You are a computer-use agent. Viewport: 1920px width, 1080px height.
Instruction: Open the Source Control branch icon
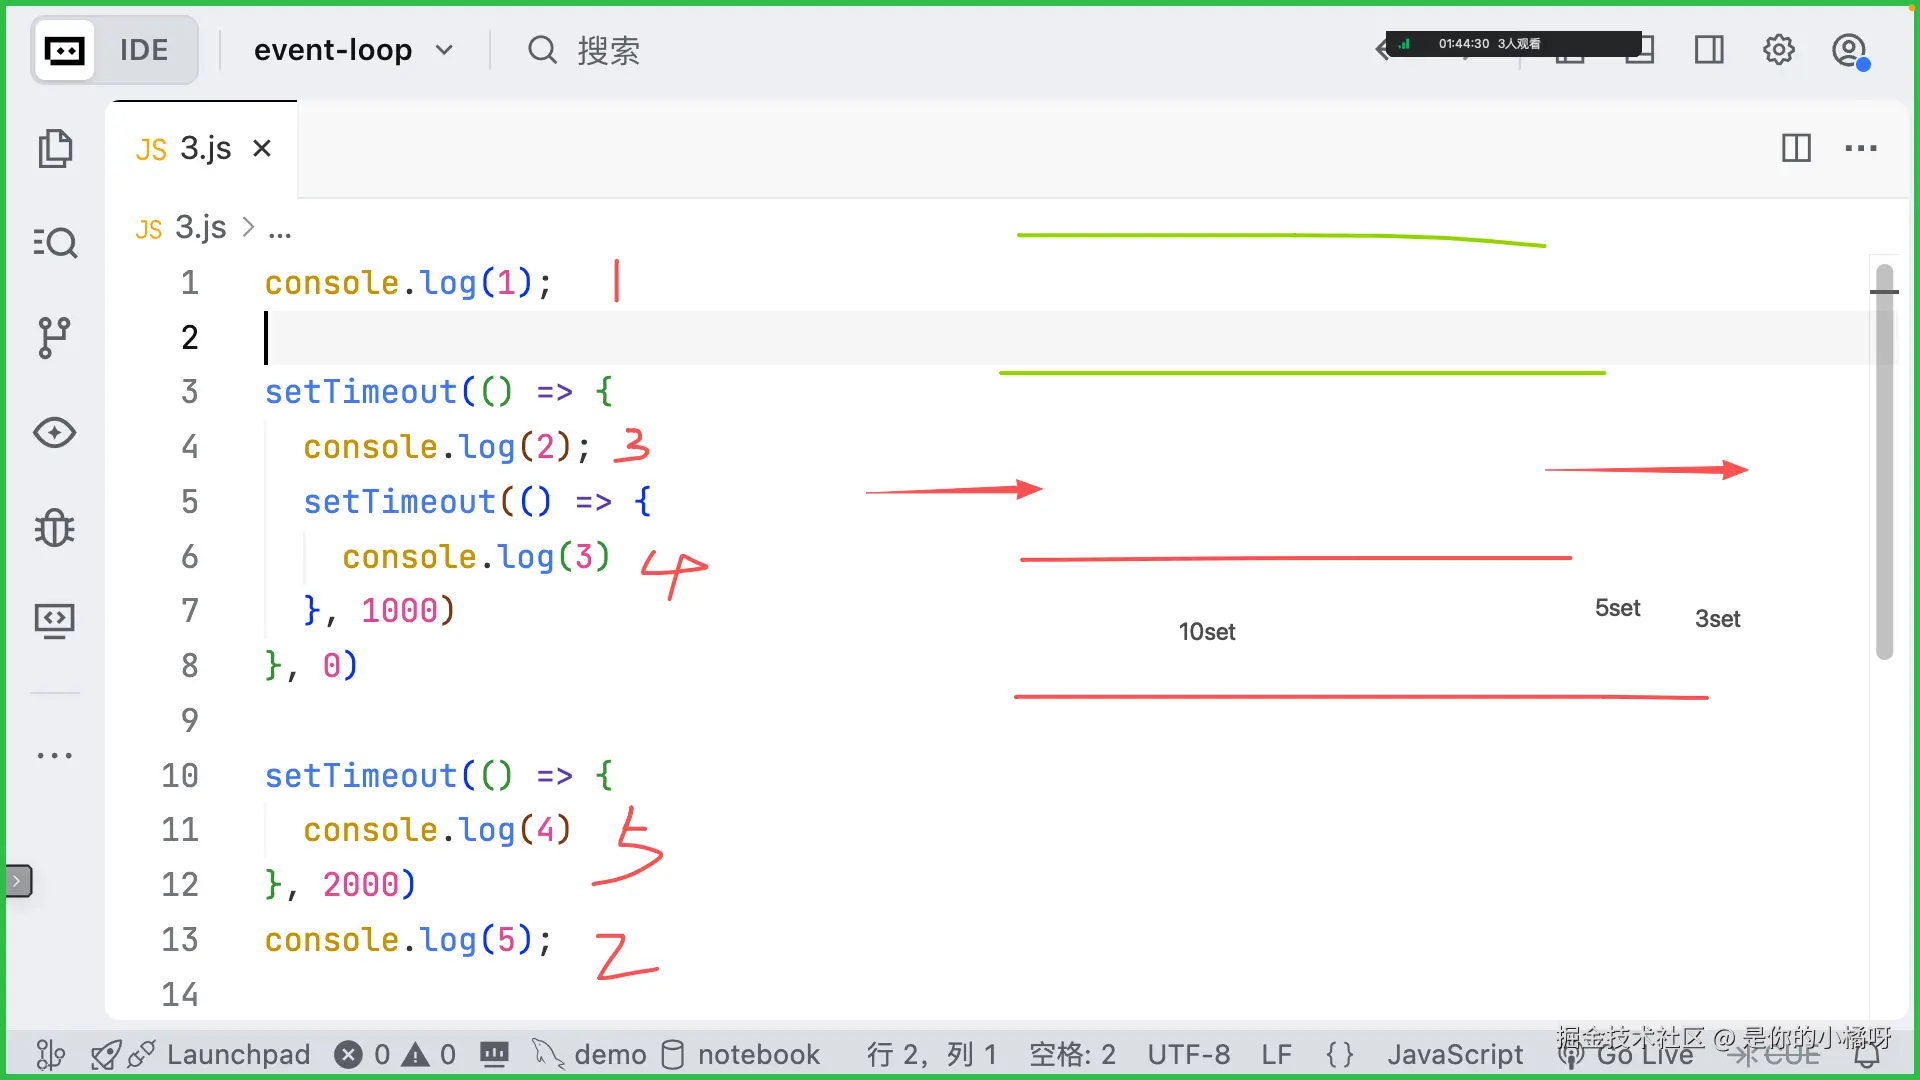point(54,338)
